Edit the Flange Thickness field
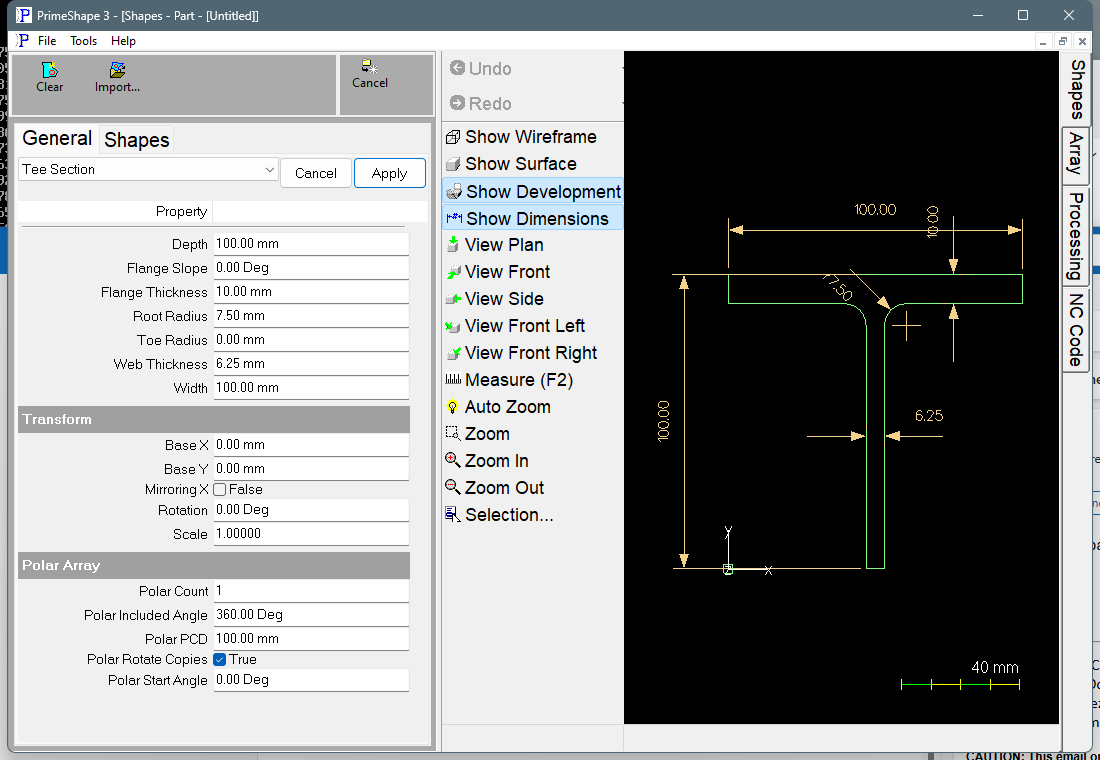This screenshot has height=760, width=1100. point(311,291)
